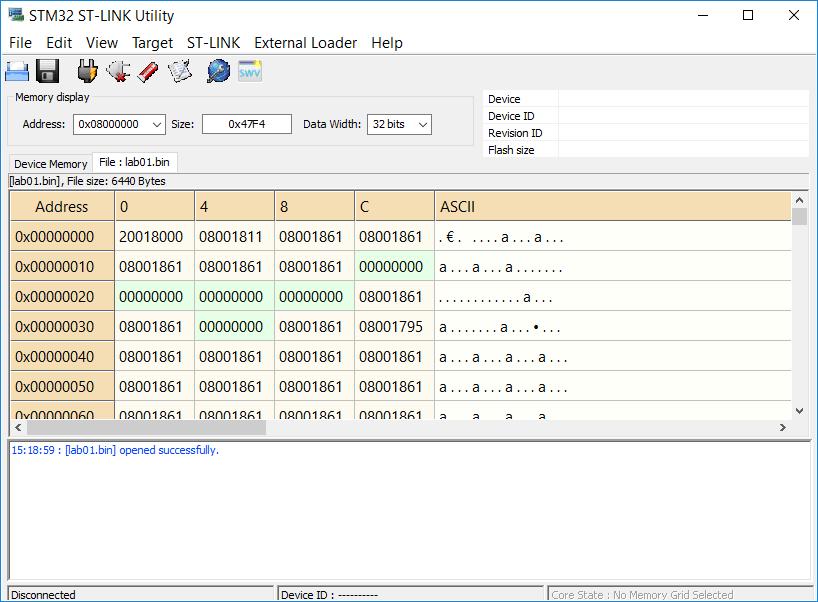Viewport: 818px width, 602px height.
Task: Click address row 0x00000000
Action: pyautogui.click(x=62, y=237)
